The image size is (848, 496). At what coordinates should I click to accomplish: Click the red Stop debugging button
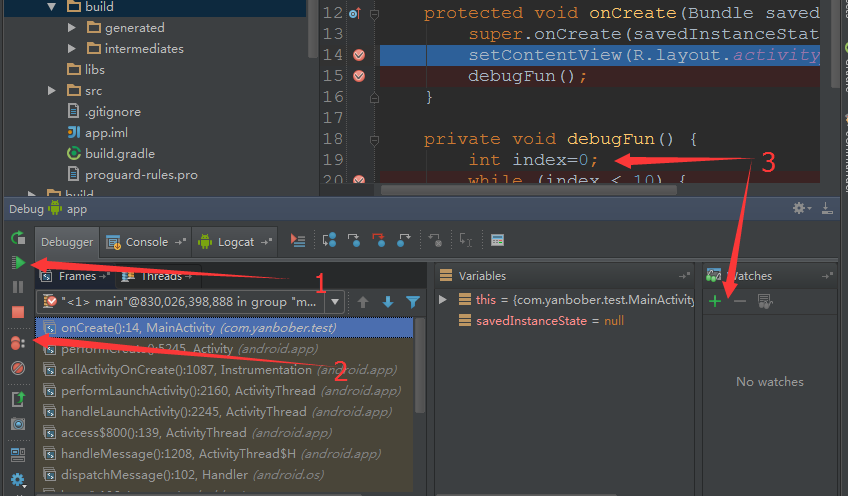pos(18,312)
